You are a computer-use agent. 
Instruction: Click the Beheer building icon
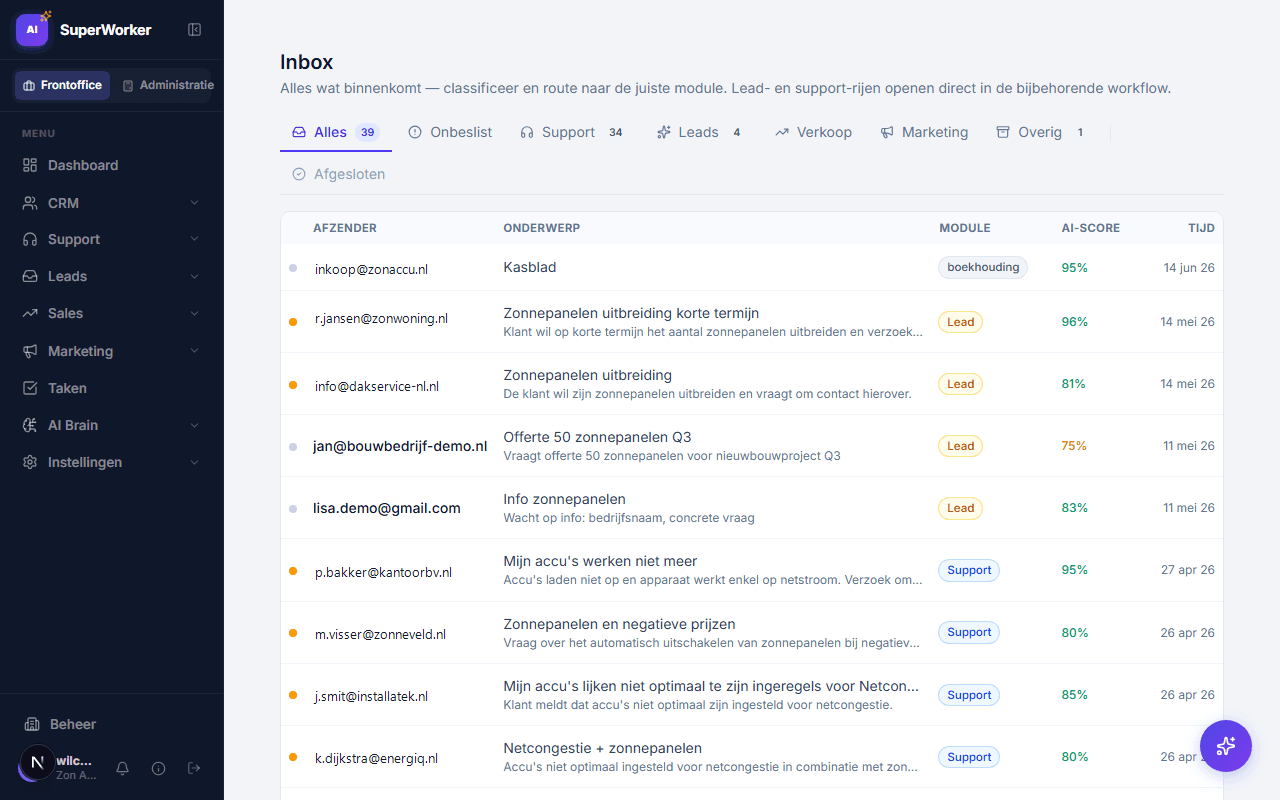coord(32,724)
